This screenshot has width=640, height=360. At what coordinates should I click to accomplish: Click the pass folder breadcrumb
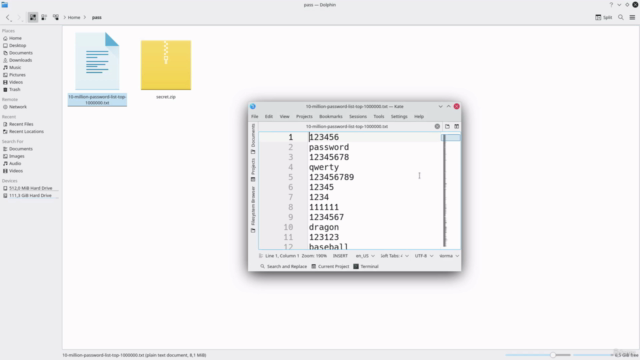97,18
